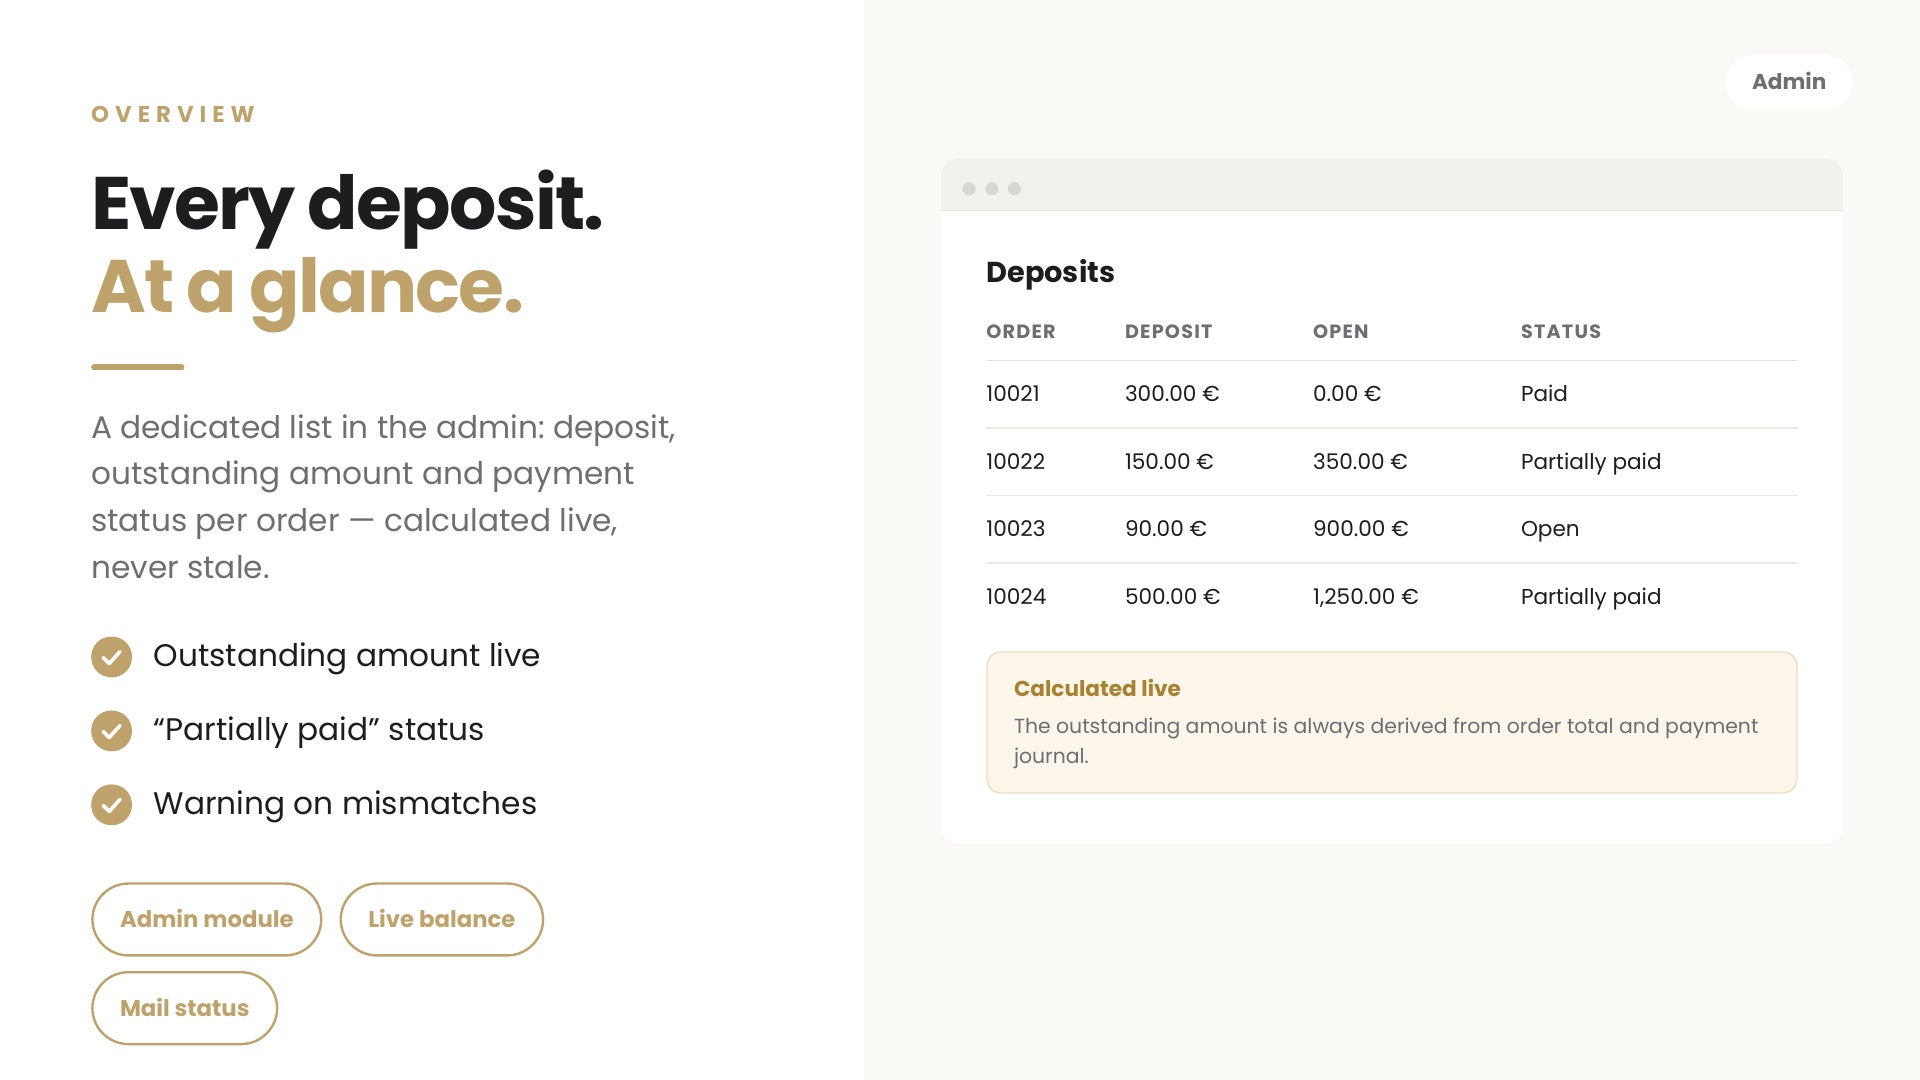The width and height of the screenshot is (1920, 1080).
Task: Click checkmark icon beside Warning on mismatches
Action: pos(111,805)
